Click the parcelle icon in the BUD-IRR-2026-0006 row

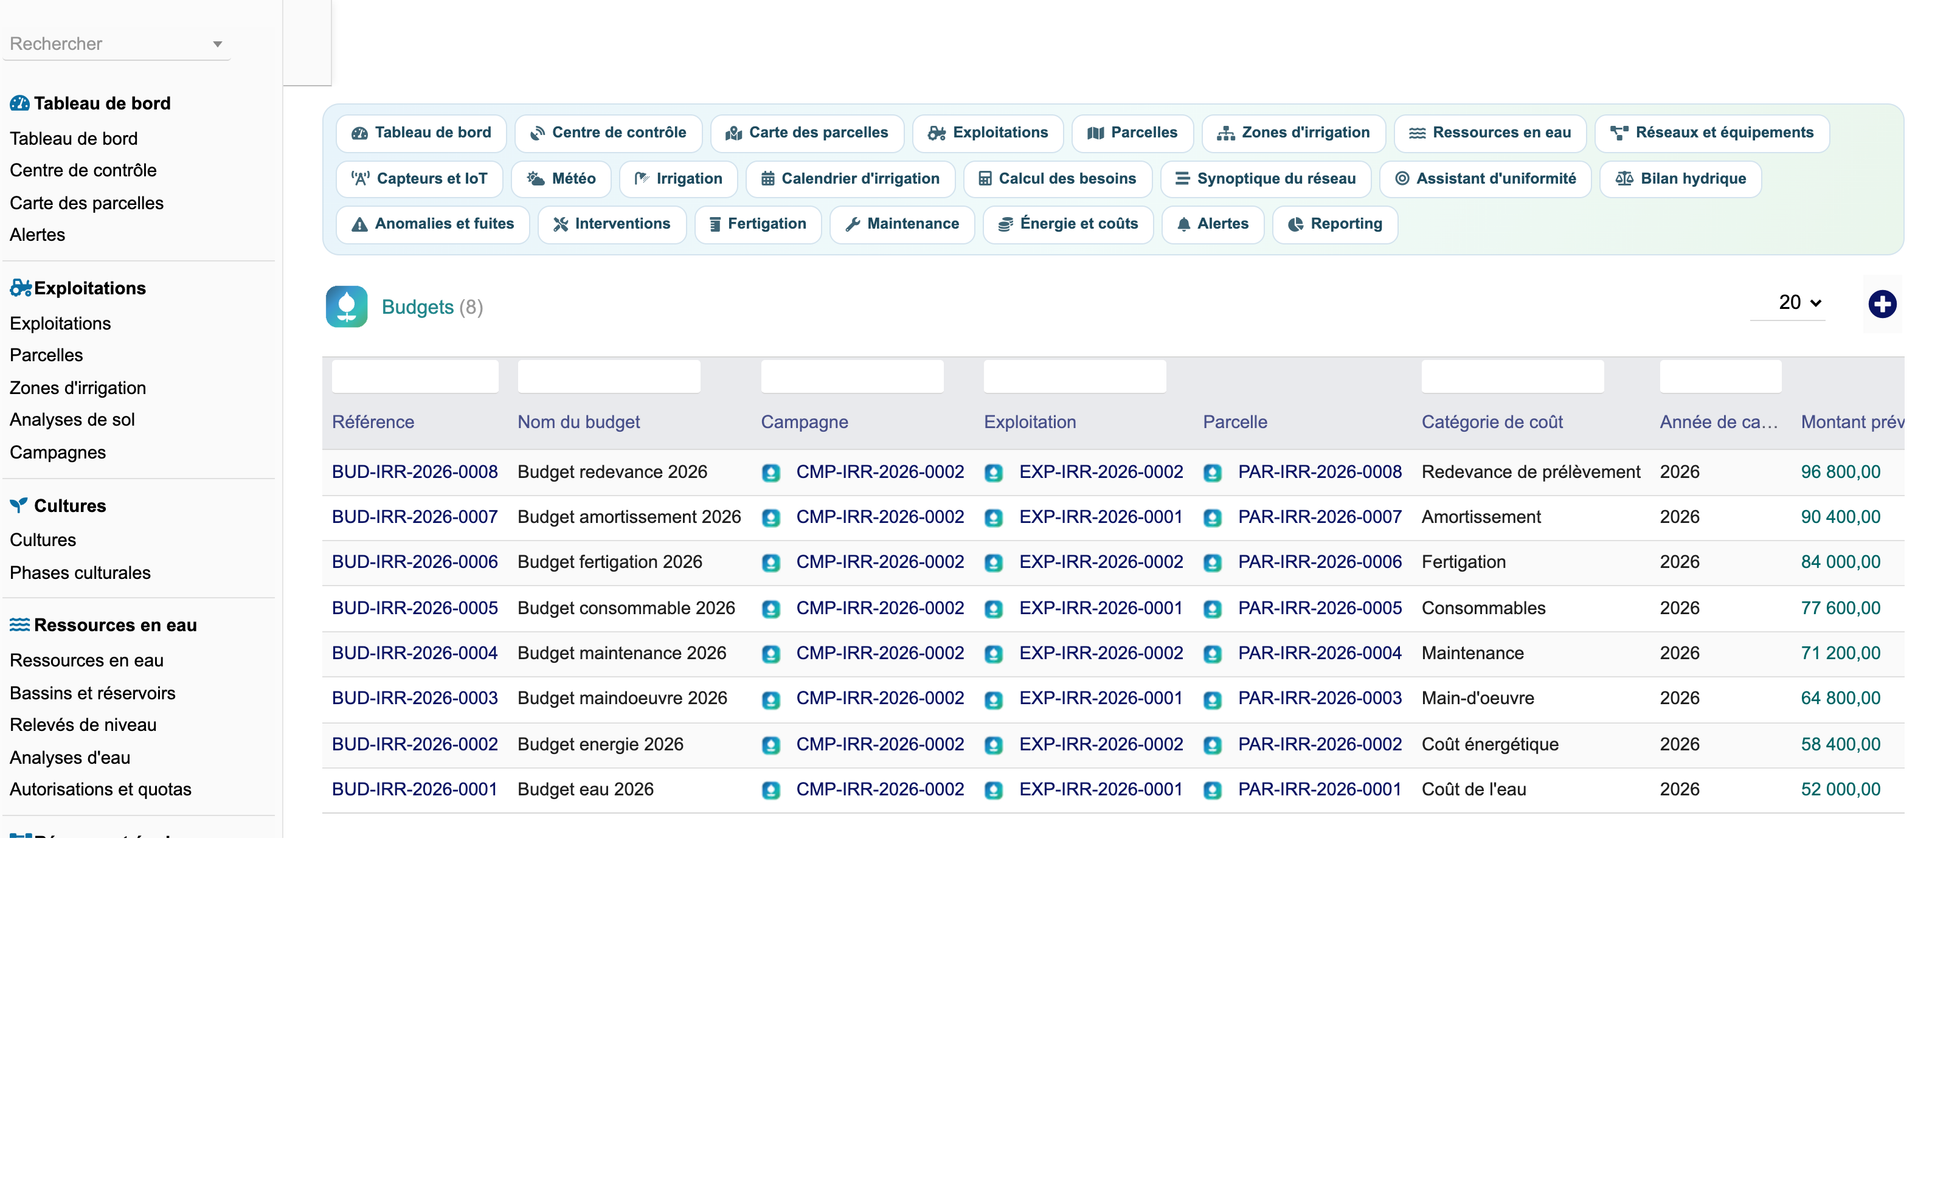[1212, 563]
